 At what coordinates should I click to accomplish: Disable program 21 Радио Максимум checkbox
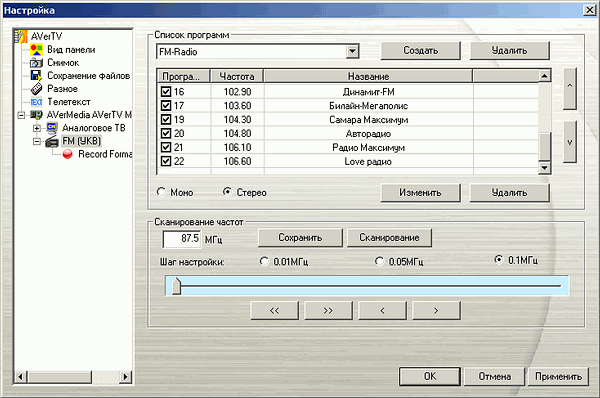tap(166, 147)
